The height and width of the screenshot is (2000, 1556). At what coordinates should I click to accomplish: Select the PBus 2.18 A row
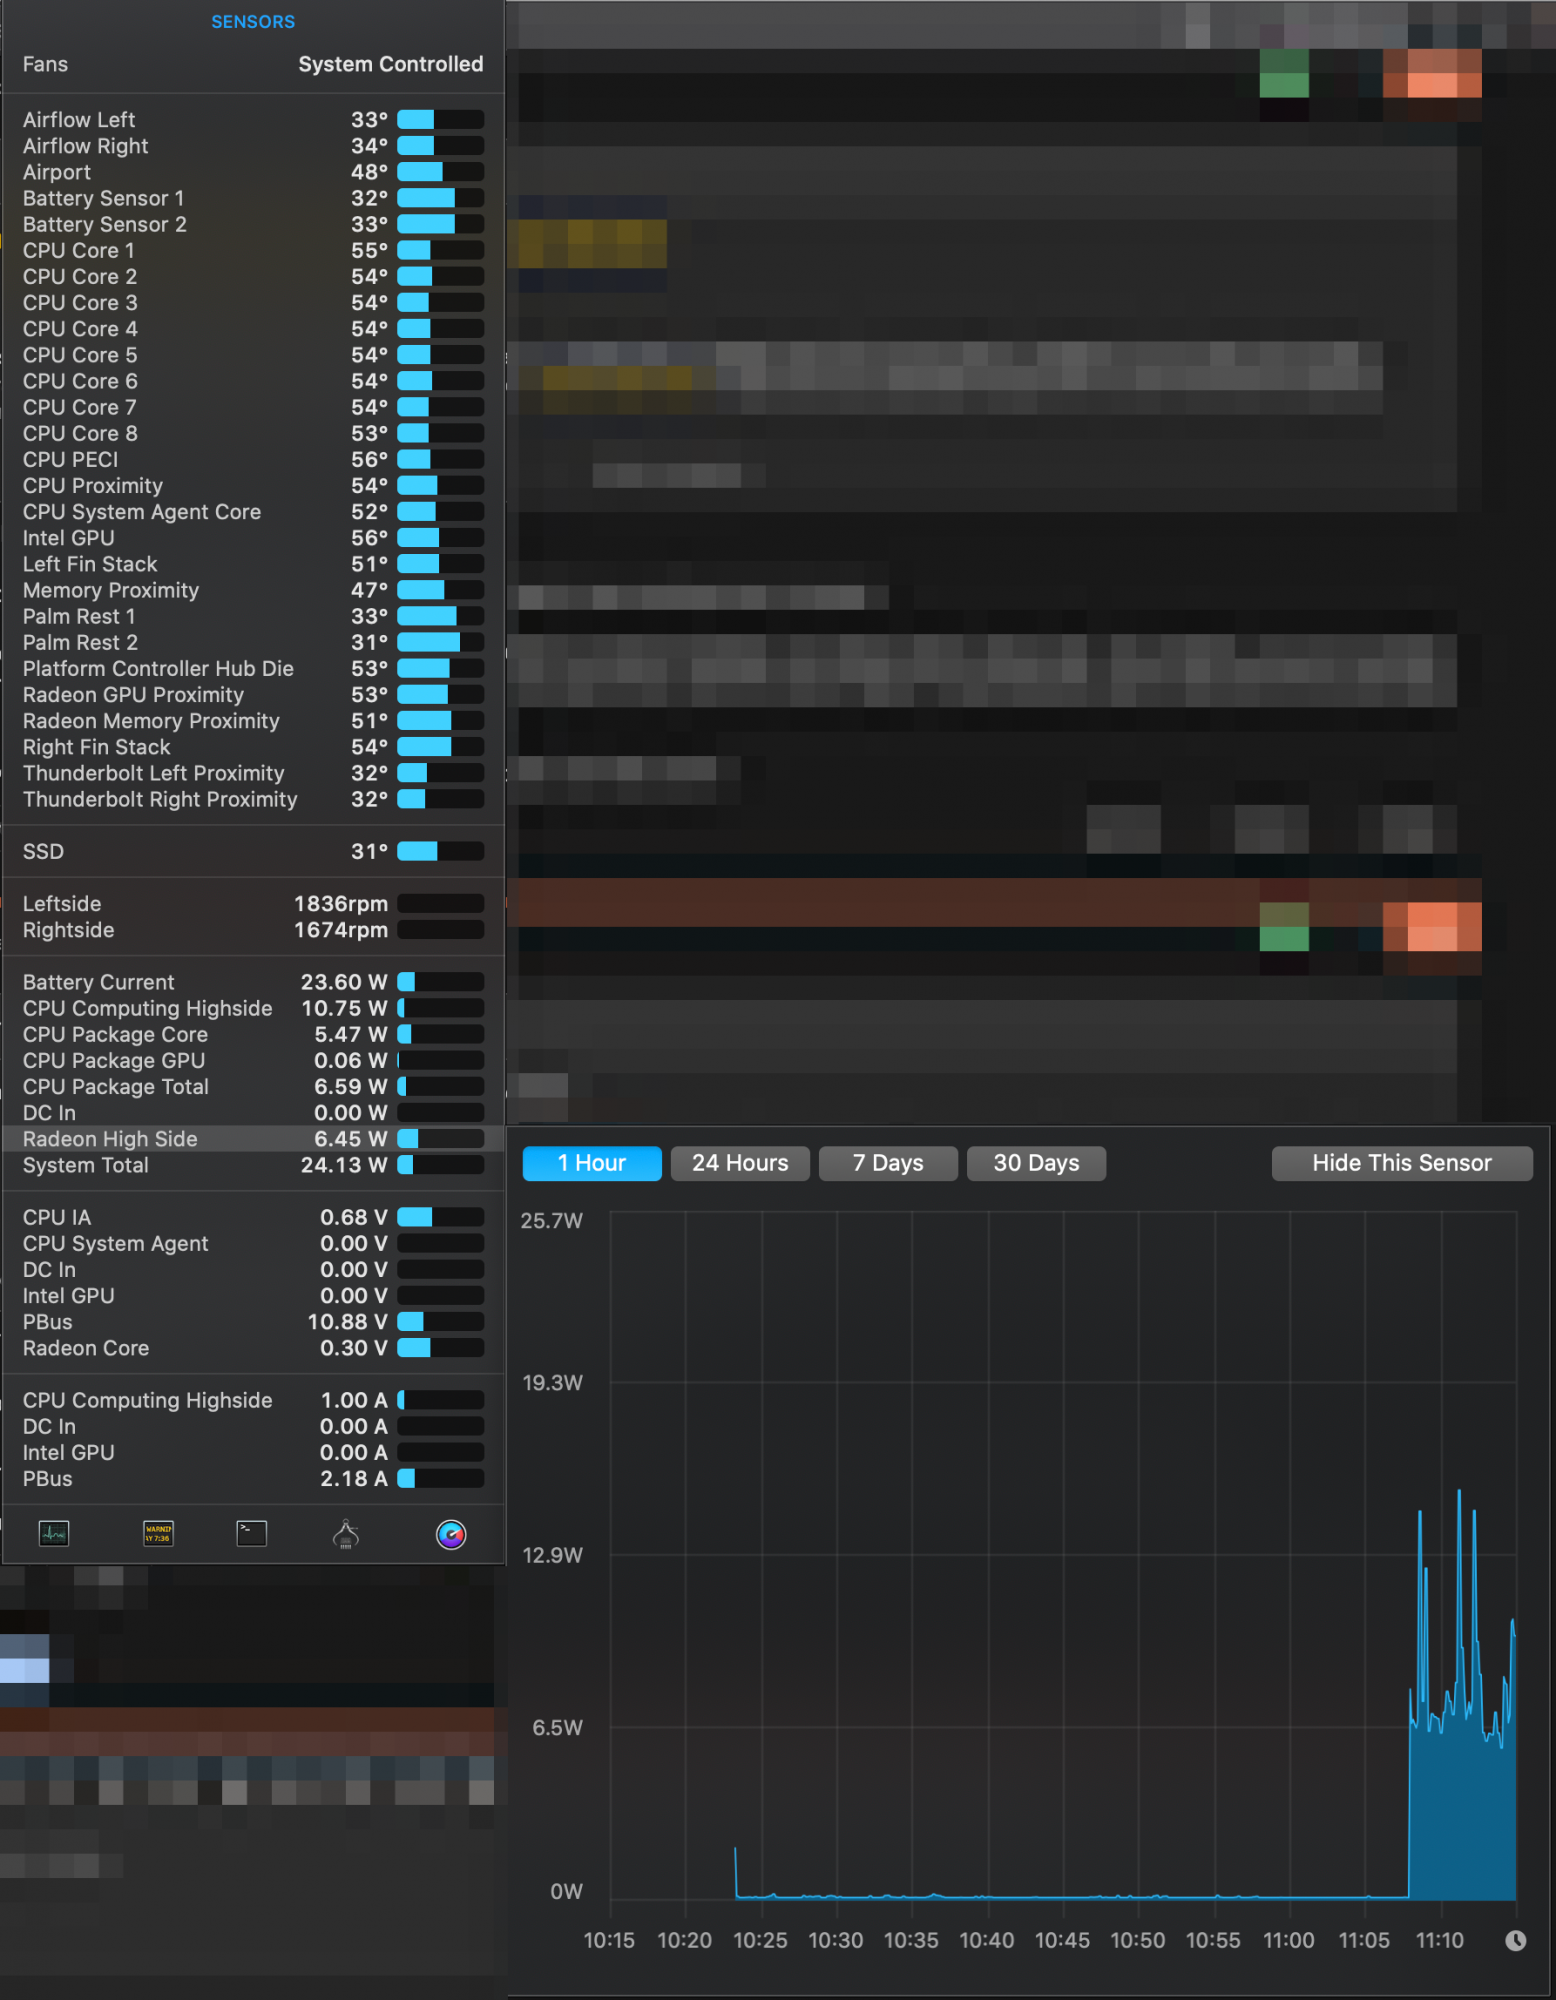253,1478
